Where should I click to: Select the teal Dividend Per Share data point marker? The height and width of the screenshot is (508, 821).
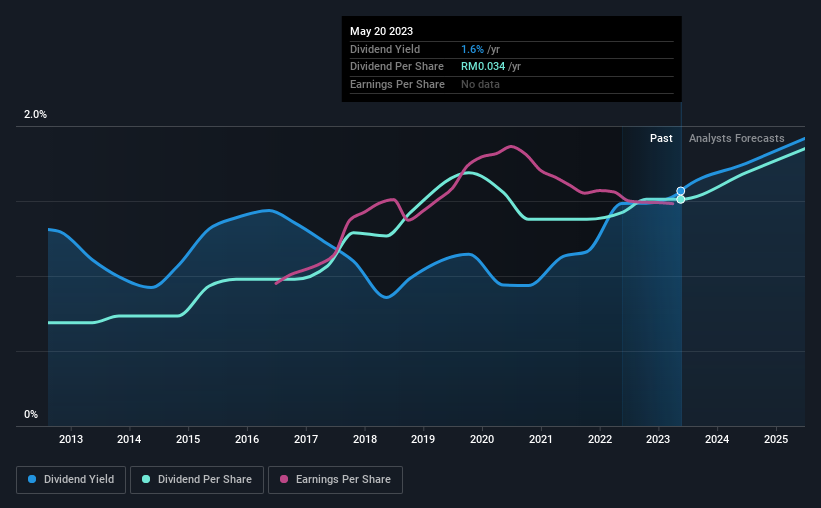pyautogui.click(x=681, y=200)
